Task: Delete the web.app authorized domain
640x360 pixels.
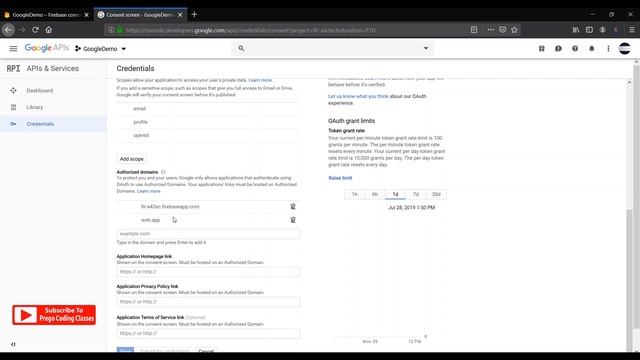Action: pos(293,220)
